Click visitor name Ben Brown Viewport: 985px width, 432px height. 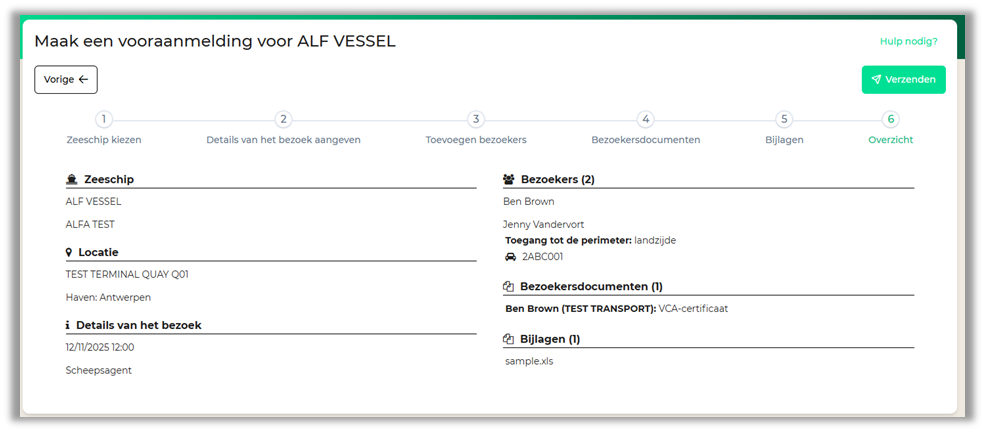coord(529,202)
